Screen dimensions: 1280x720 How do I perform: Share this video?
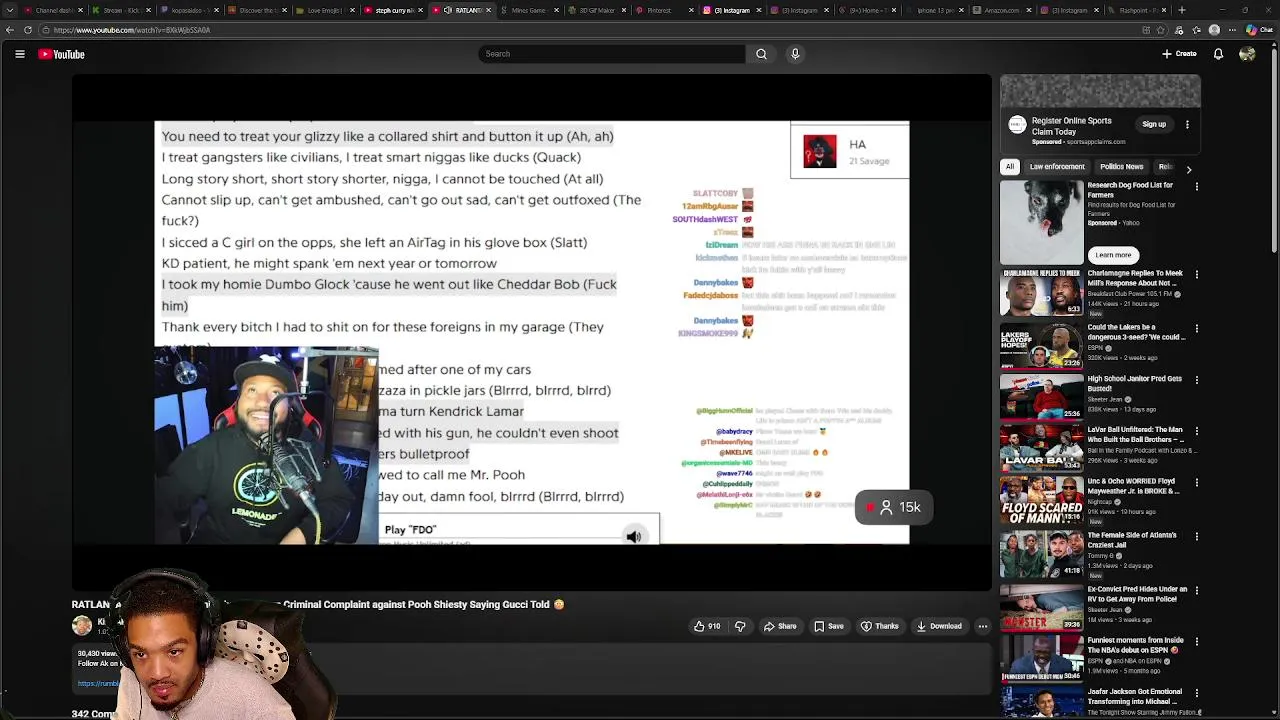pyautogui.click(x=780, y=626)
